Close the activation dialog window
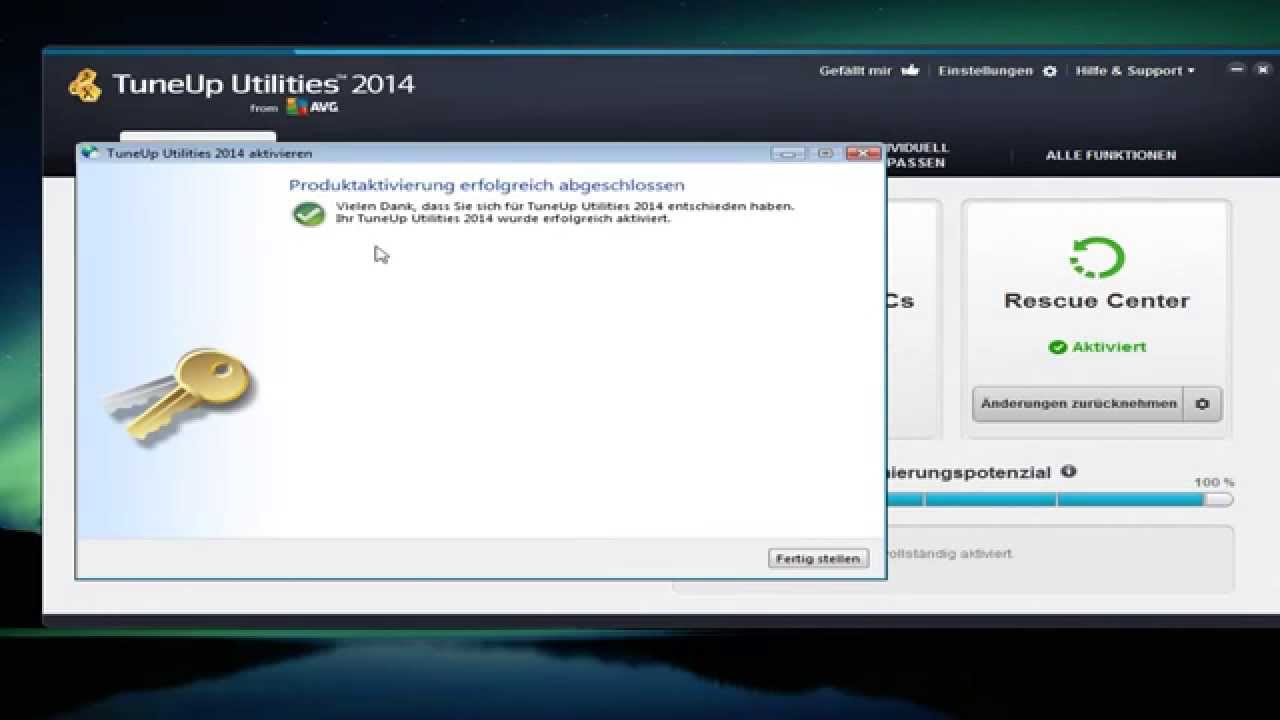Screen dimensions: 1280x720 pos(862,153)
